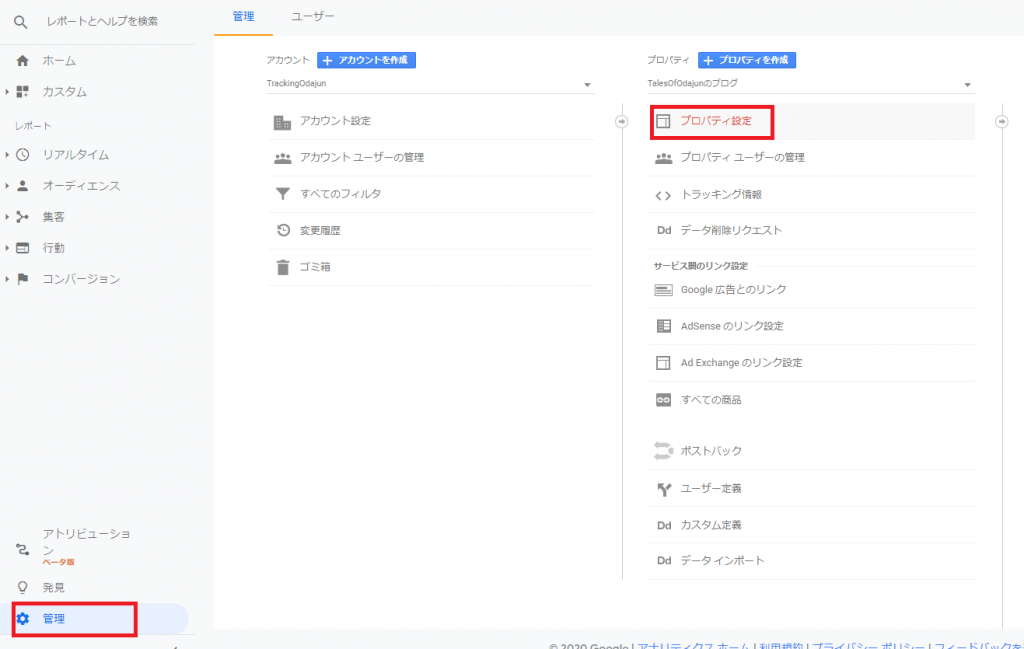Click the ユーザー定義 fork icon
Image resolution: width=1024 pixels, height=649 pixels.
pos(664,489)
